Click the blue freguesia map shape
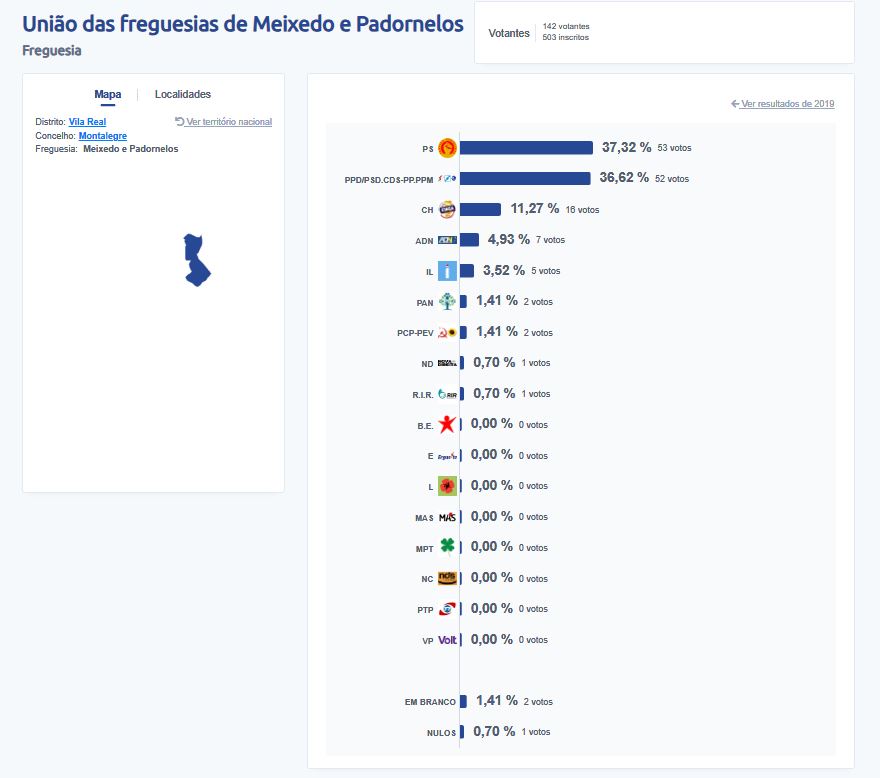 (x=196, y=261)
